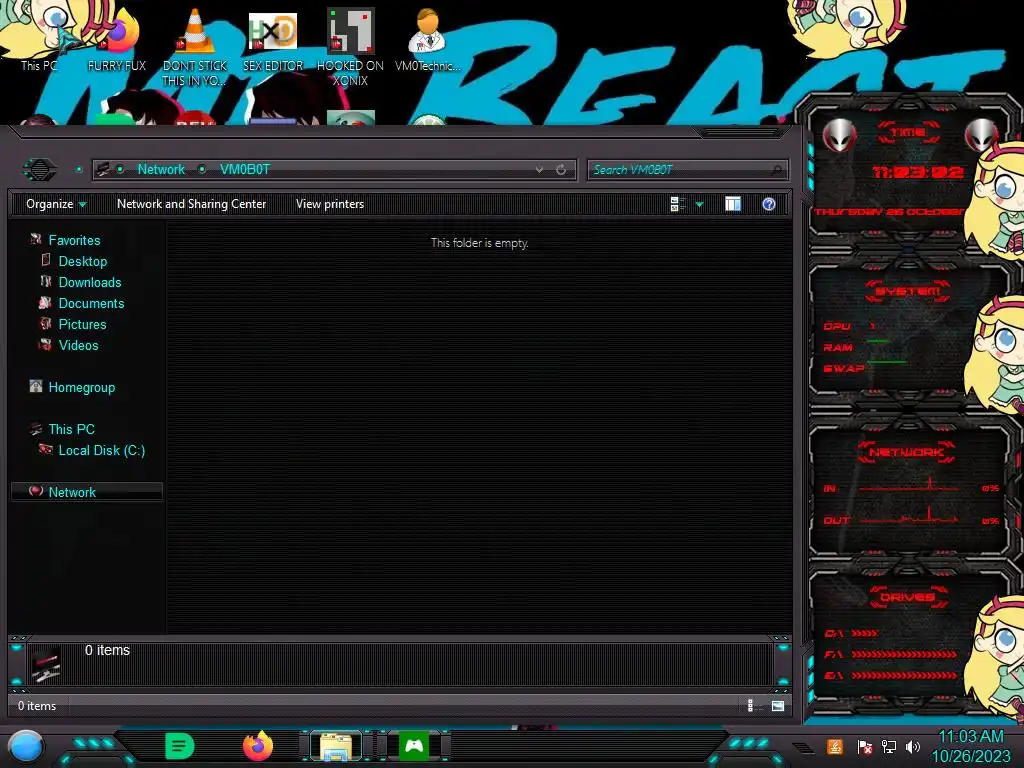Image resolution: width=1024 pixels, height=768 pixels.
Task: Switch to details view in status bar
Action: (752, 705)
